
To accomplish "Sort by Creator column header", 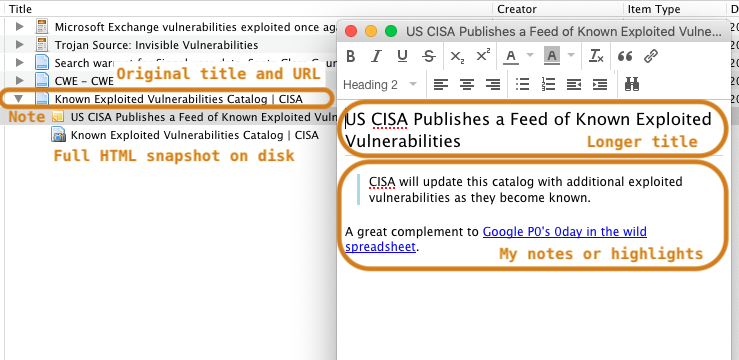I will pyautogui.click(x=517, y=9).
